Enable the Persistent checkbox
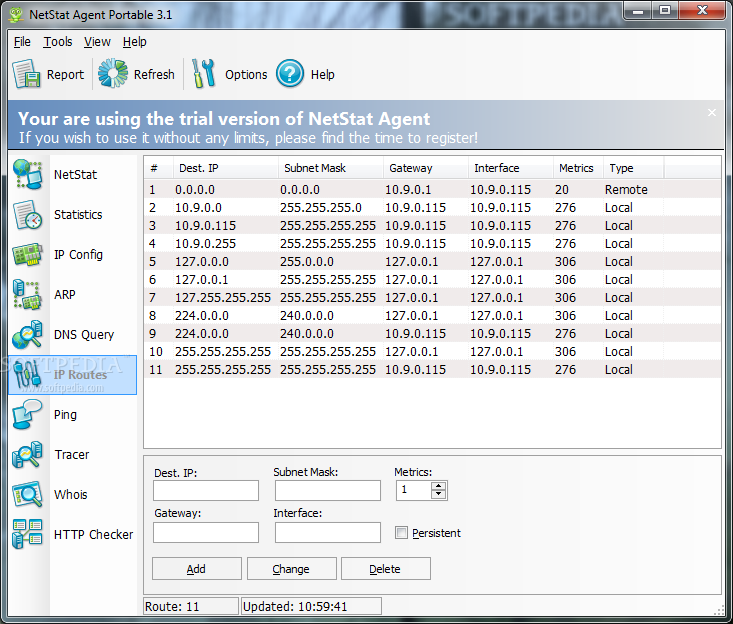 click(401, 533)
